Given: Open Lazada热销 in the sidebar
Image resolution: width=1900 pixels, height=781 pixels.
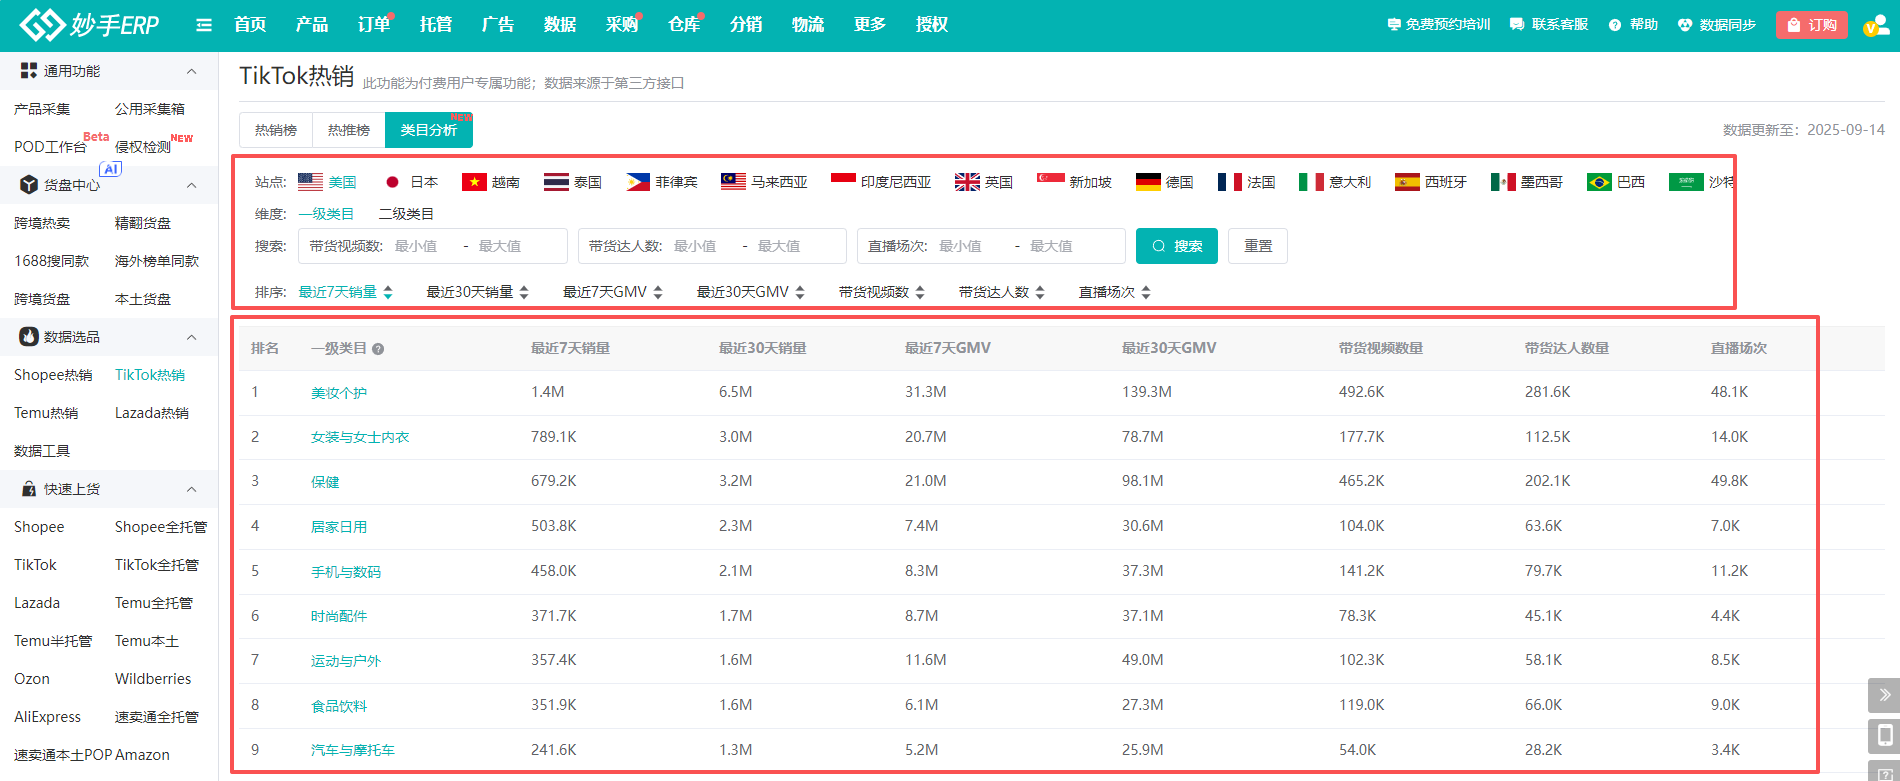Looking at the screenshot, I should click(x=152, y=413).
